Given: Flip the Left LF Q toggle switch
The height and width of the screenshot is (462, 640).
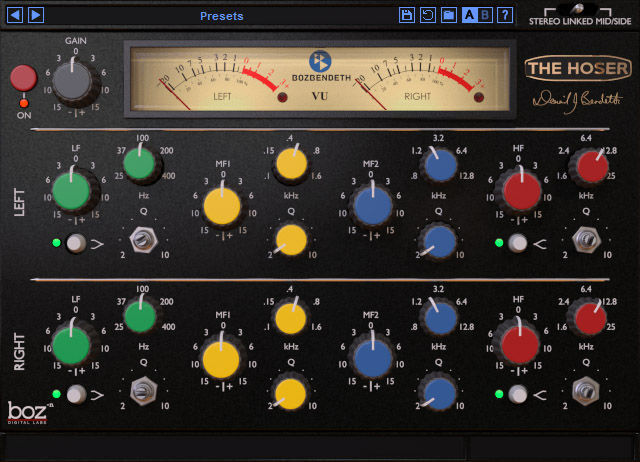Looking at the screenshot, I should point(143,241).
